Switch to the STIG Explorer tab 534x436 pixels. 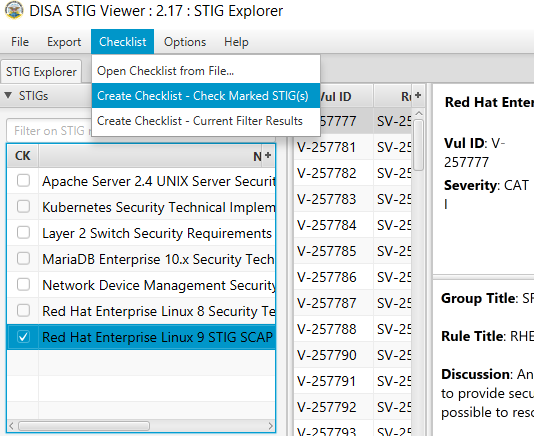(x=41, y=72)
